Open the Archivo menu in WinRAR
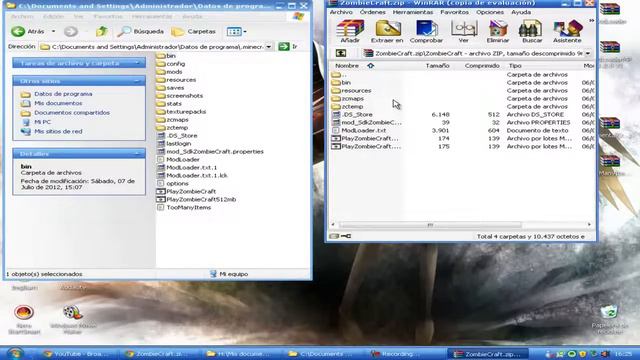The height and width of the screenshot is (360, 640). (x=341, y=12)
